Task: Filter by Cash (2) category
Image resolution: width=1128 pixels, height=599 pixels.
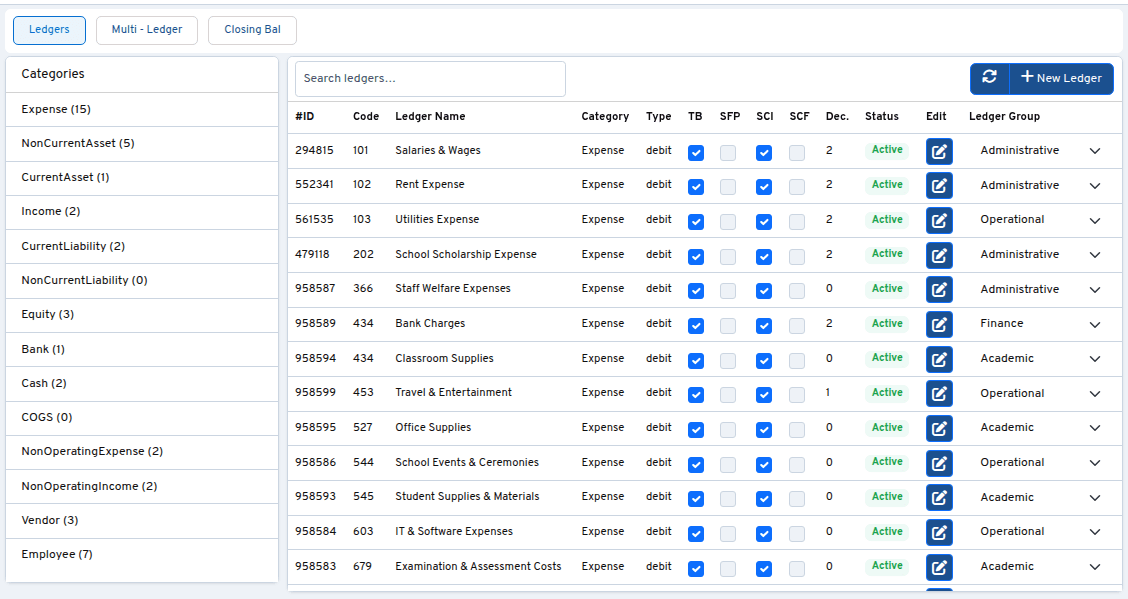Action: click(x=142, y=383)
